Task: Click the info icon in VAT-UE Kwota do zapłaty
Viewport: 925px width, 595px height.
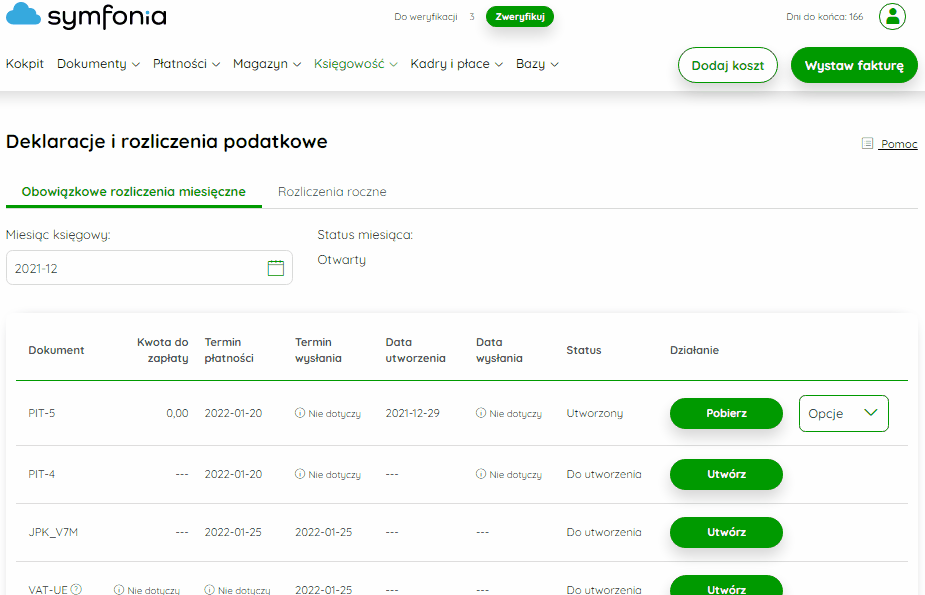Action: (x=119, y=590)
